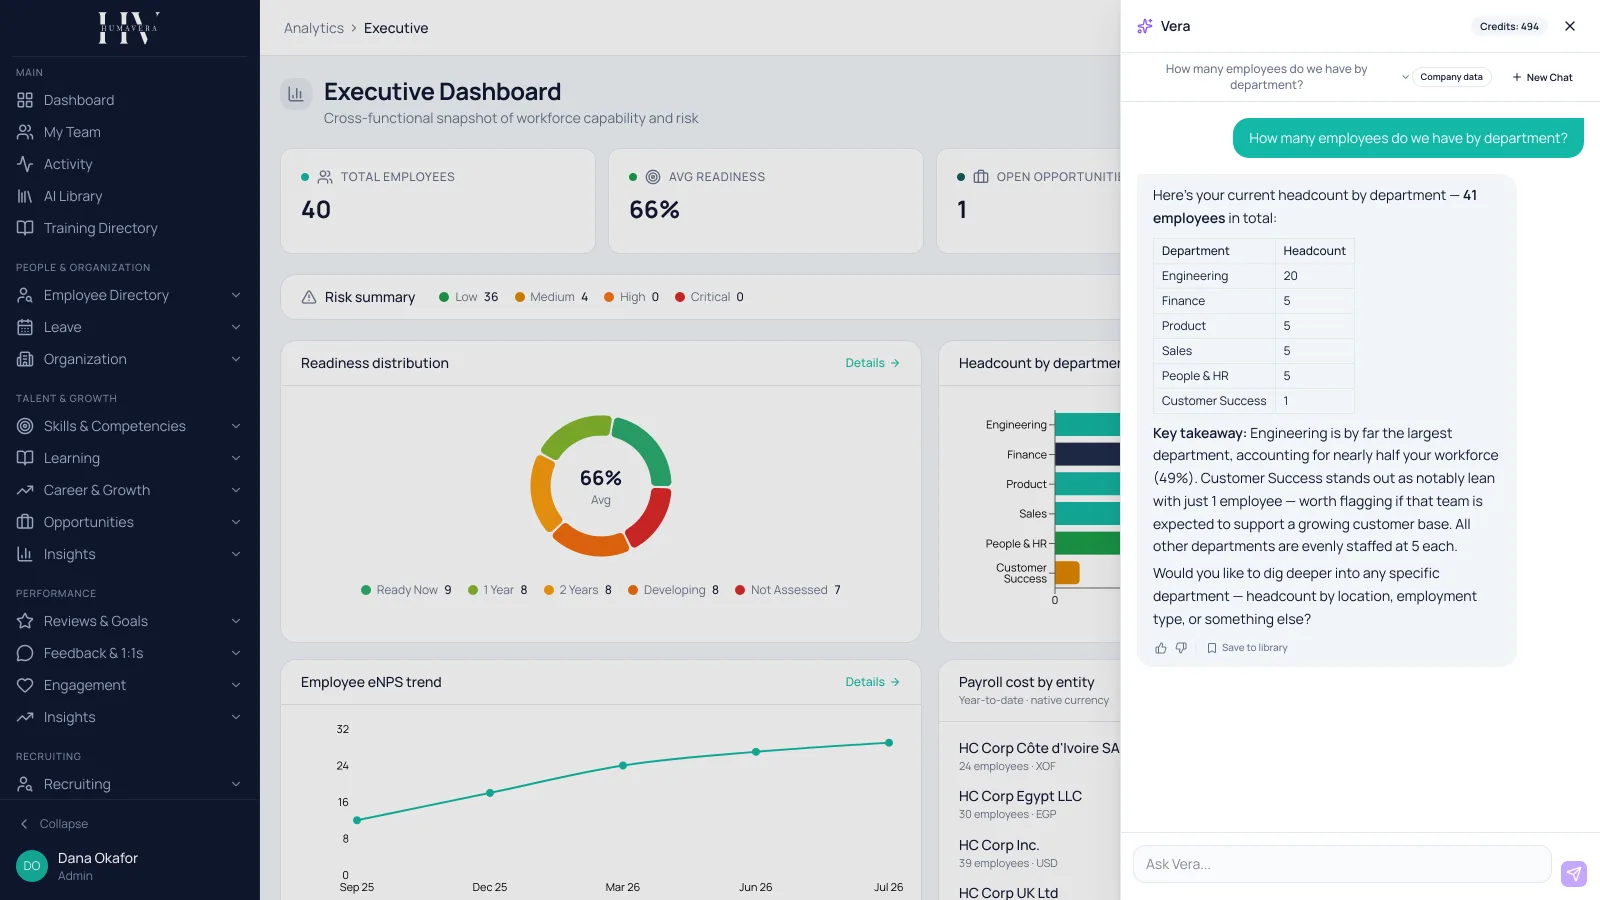Click Save to library under Vera's answer
The image size is (1600, 900).
point(1247,648)
